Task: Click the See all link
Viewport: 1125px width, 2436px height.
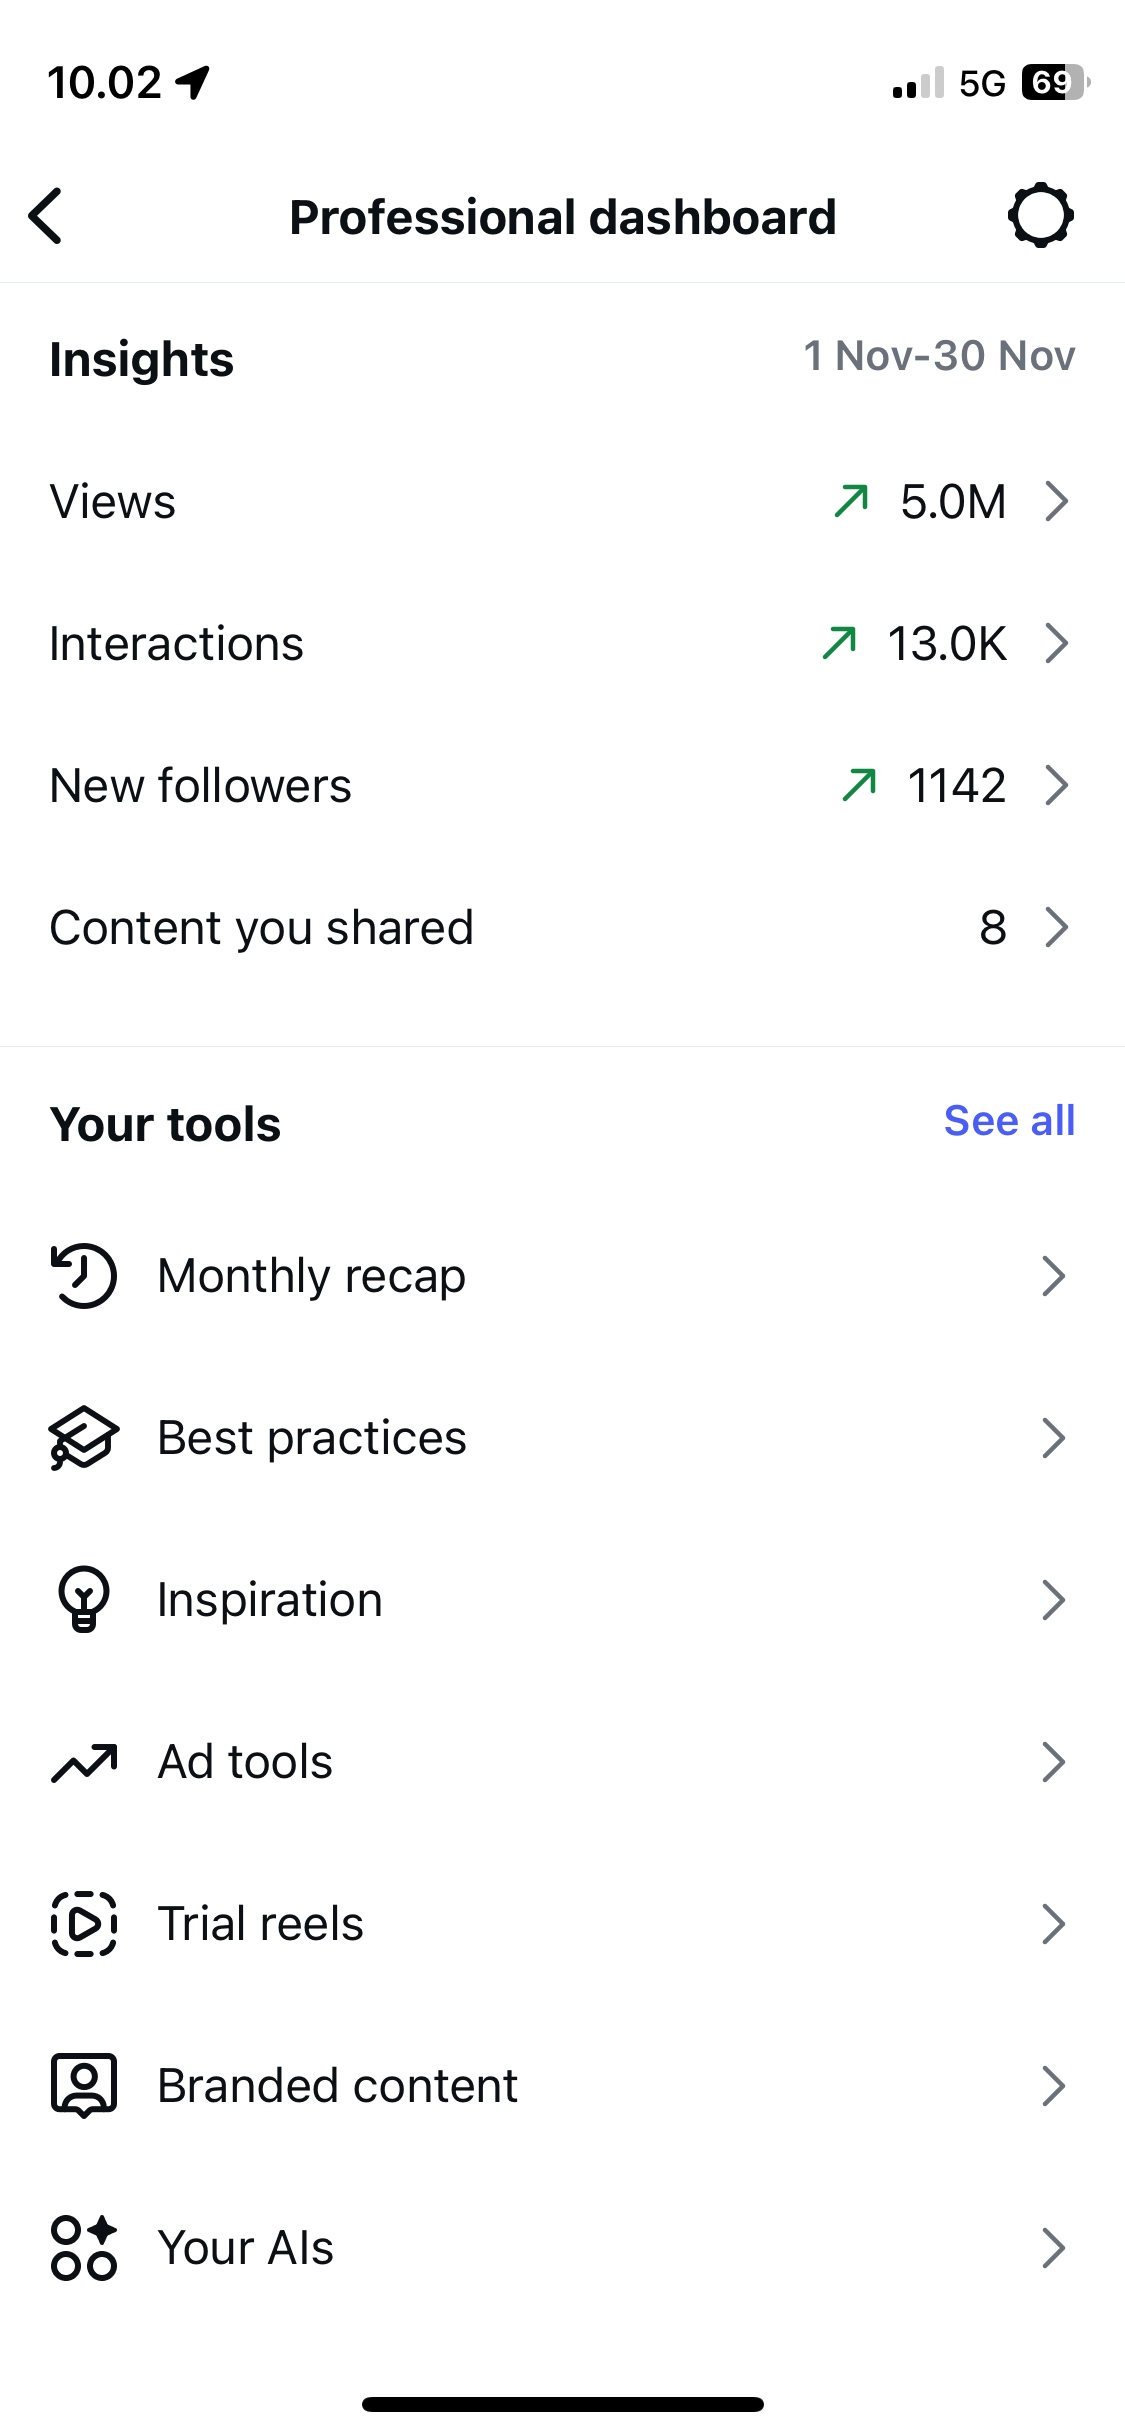Action: 1009,1121
